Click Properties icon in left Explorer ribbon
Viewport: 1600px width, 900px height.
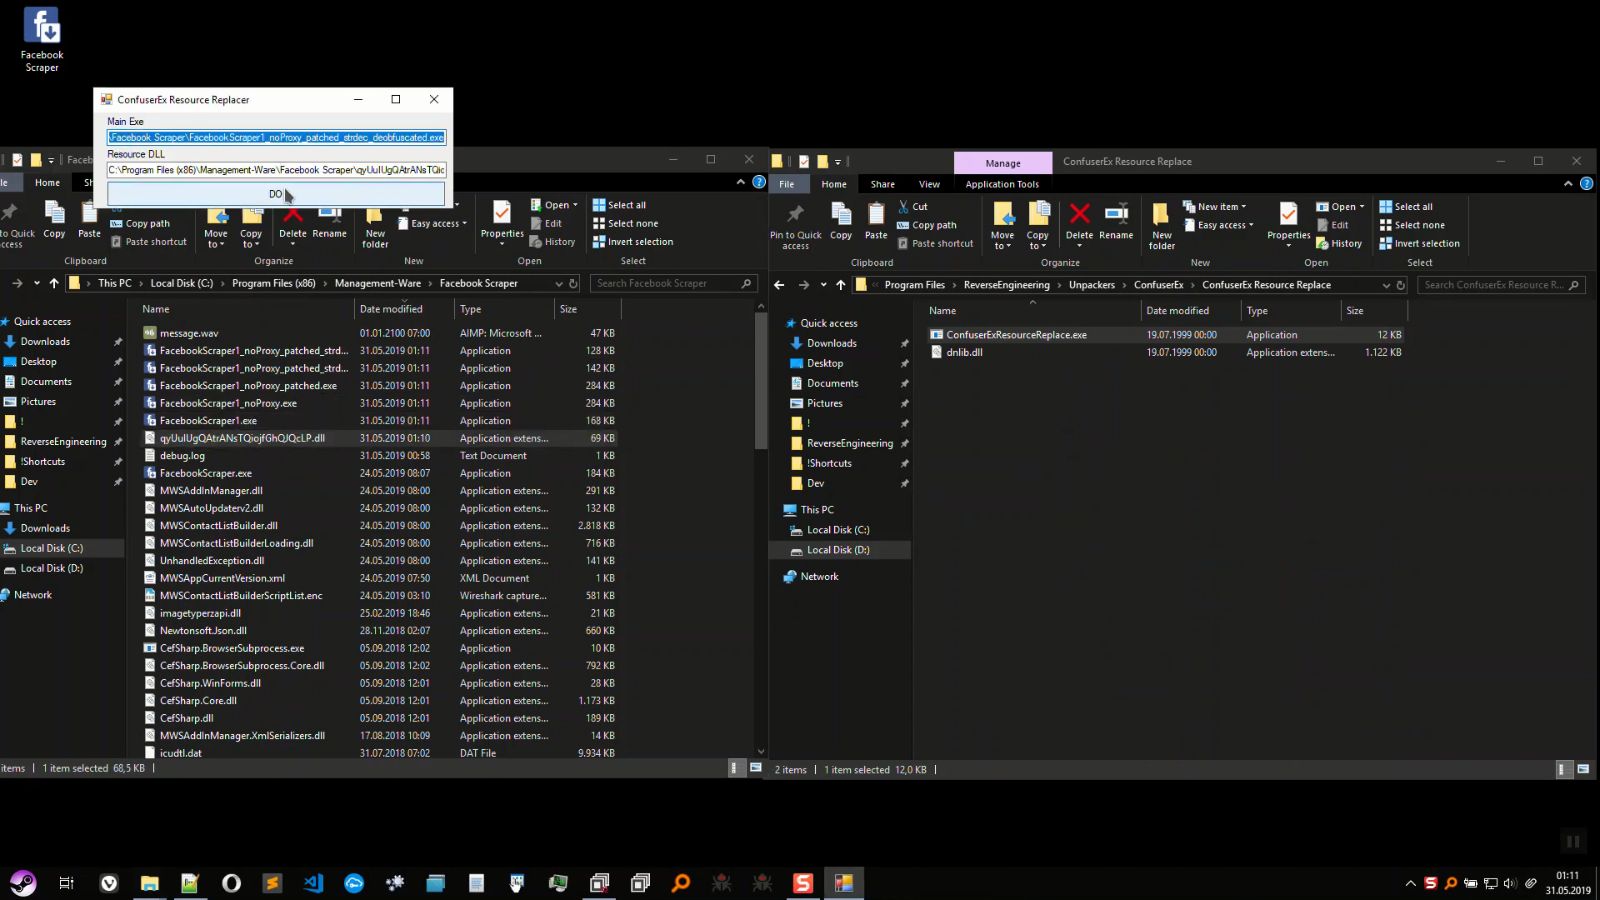point(502,222)
